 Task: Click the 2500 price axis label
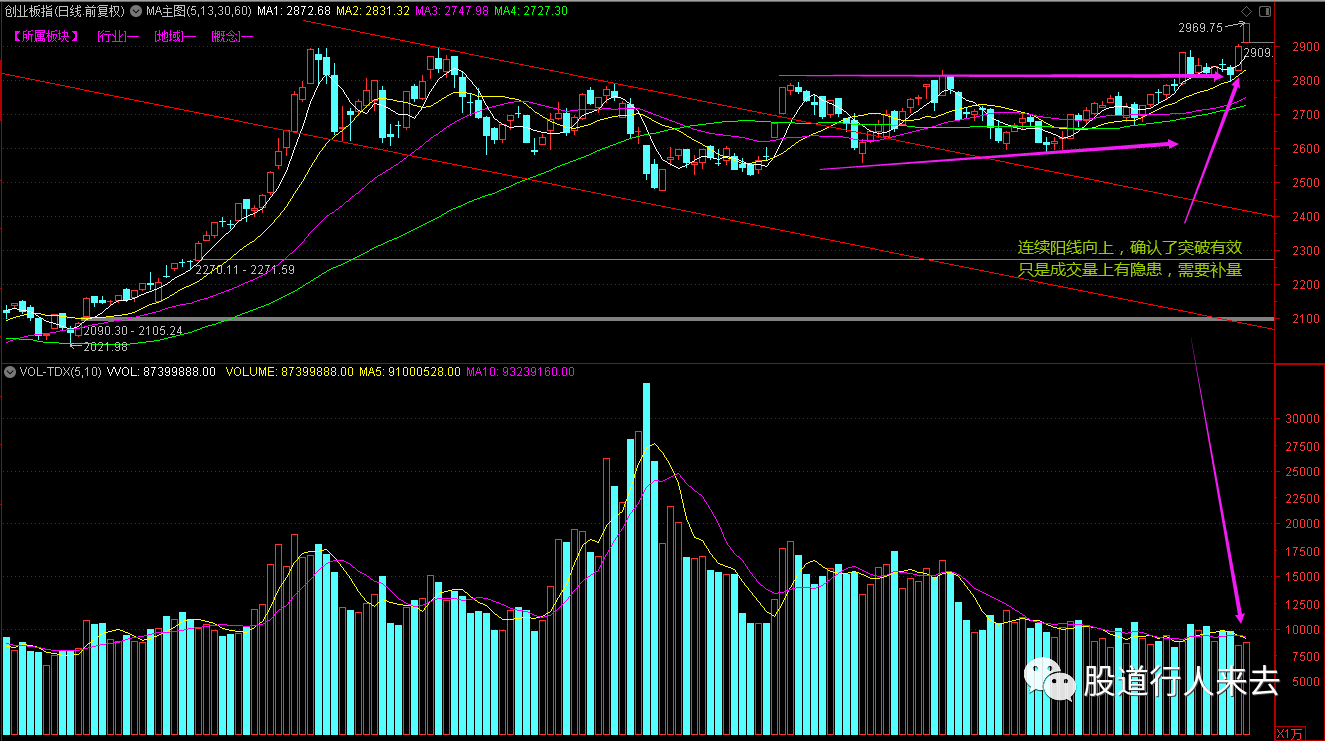coord(1305,183)
